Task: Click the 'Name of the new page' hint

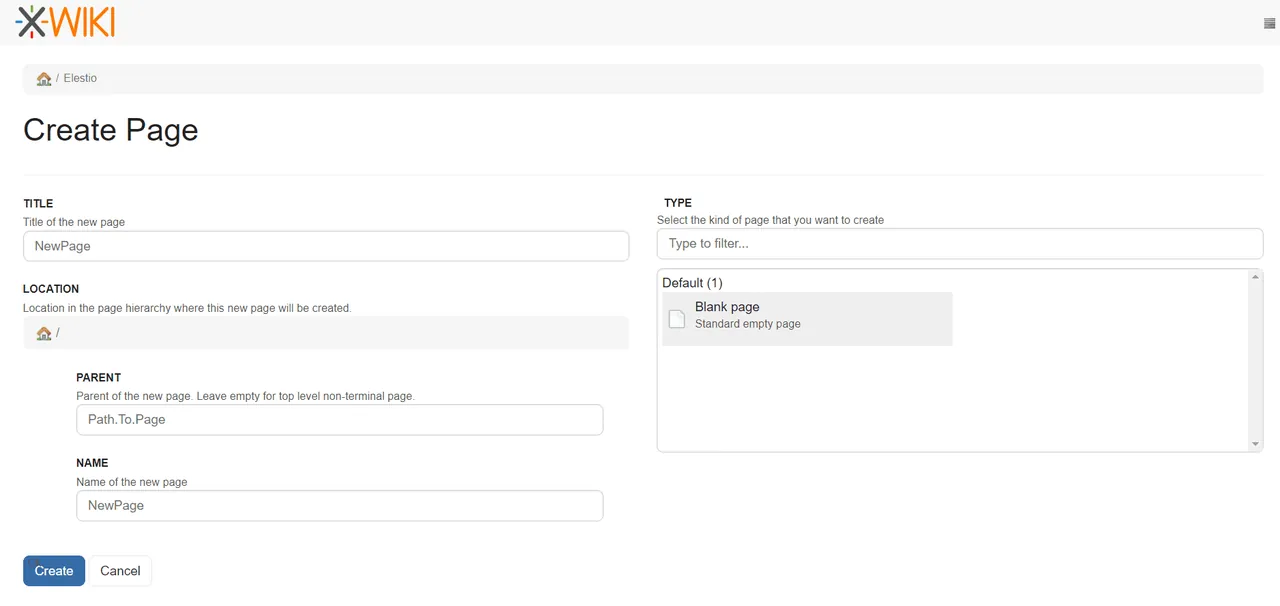Action: tap(132, 482)
